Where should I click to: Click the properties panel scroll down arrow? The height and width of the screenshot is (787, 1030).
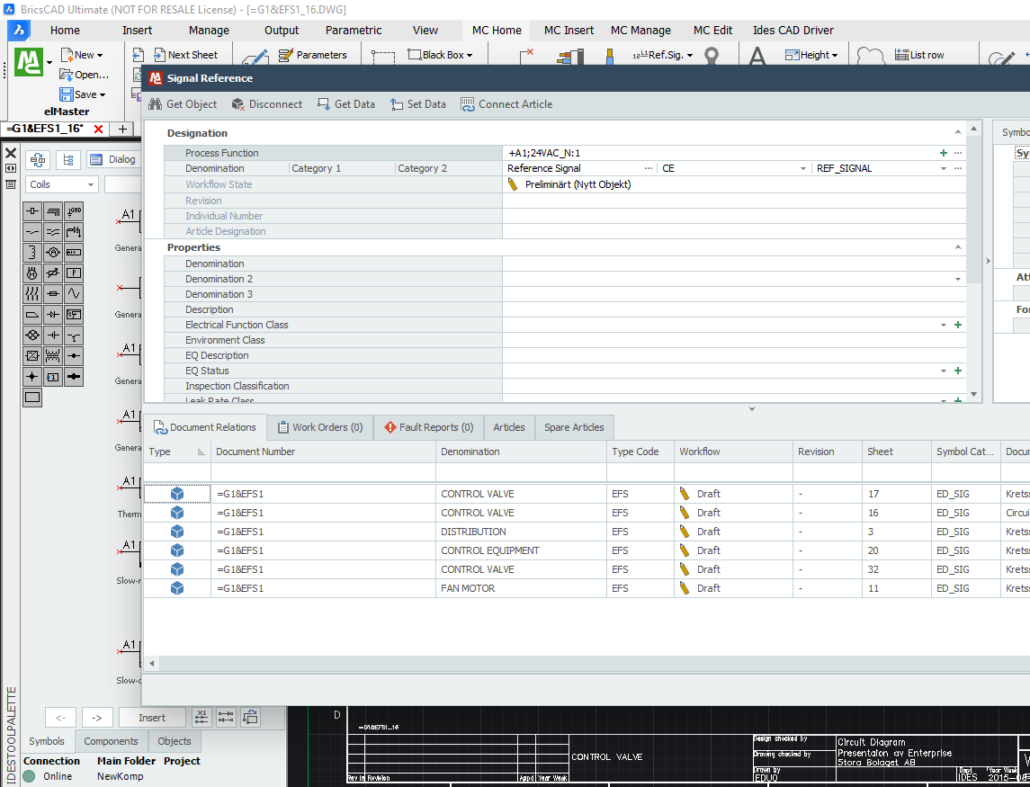[974, 394]
